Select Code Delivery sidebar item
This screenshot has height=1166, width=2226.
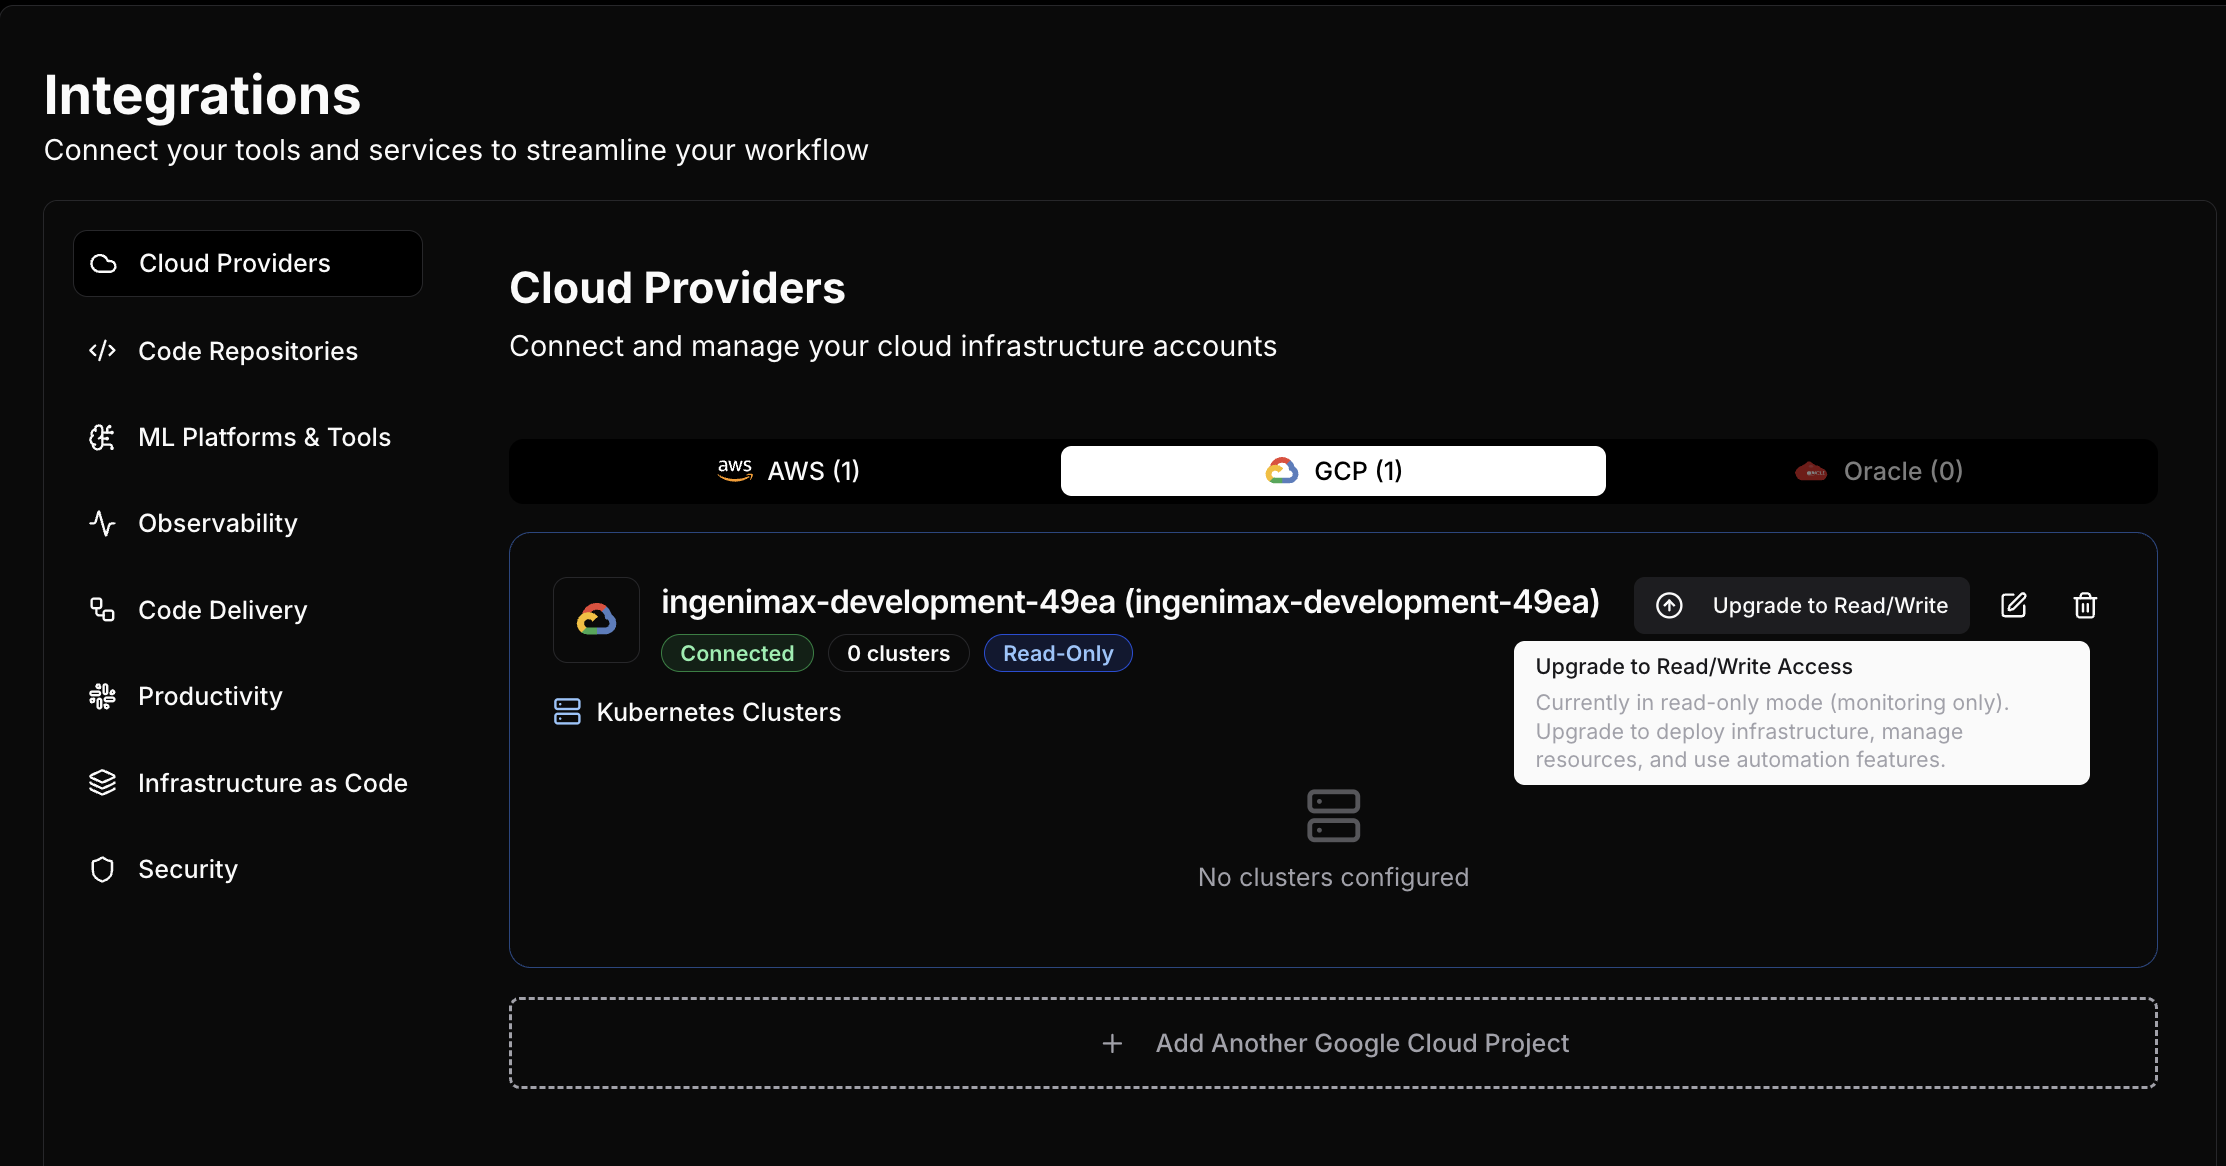[222, 610]
